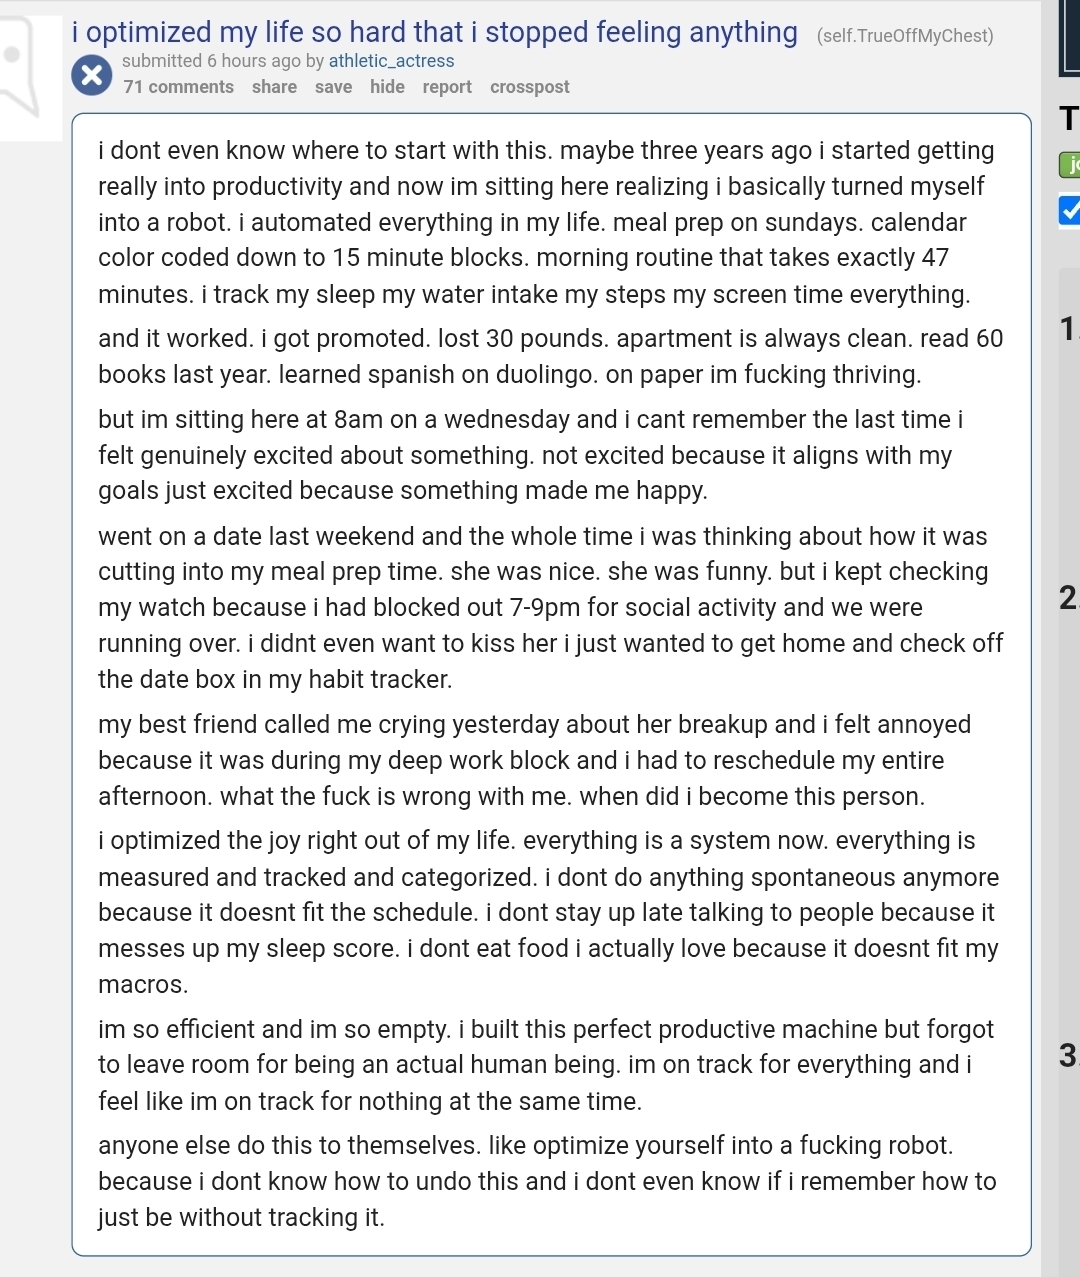Toggle the blue checkbox in the sidebar

[x=1069, y=210]
